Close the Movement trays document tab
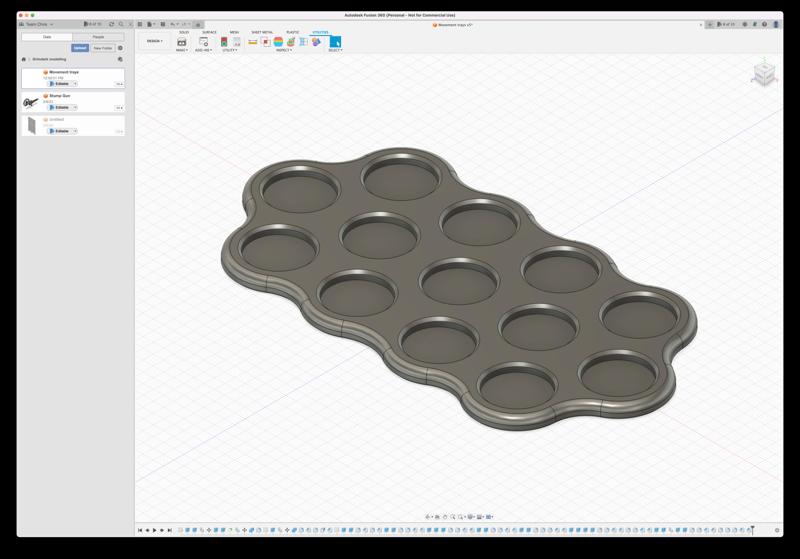The width and height of the screenshot is (800, 559). (701, 24)
